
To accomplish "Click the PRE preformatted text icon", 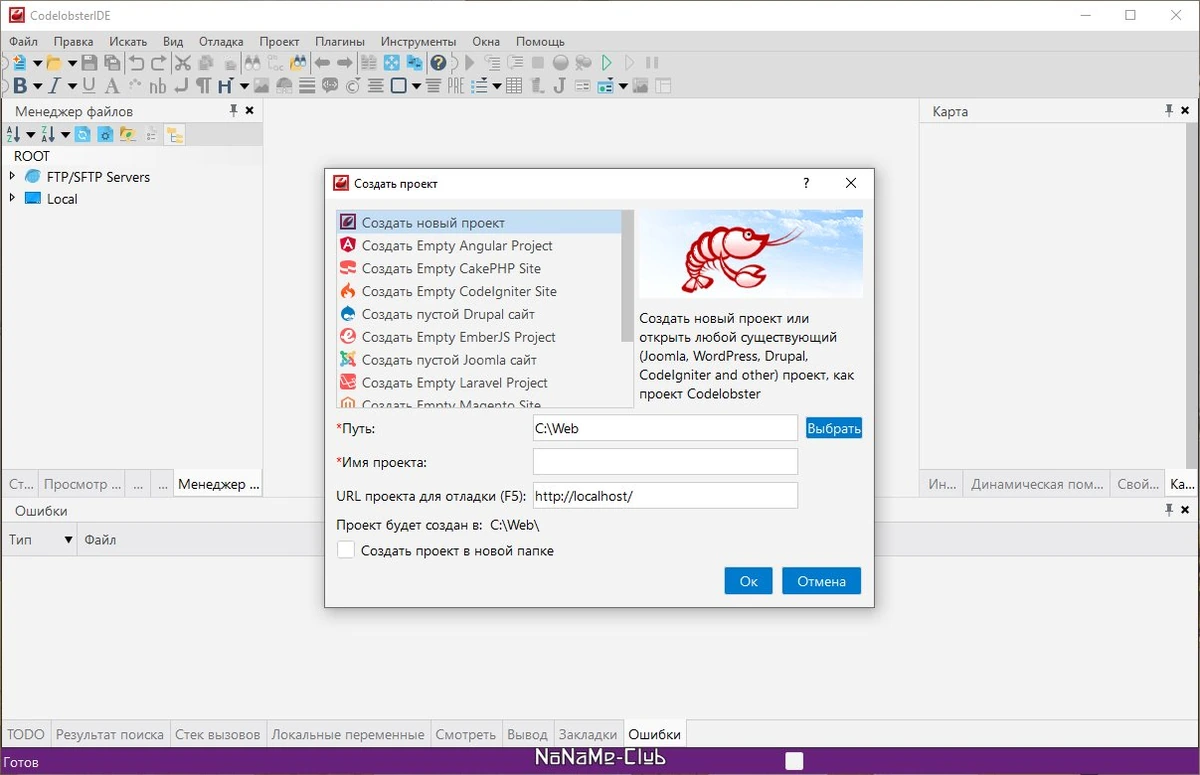I will (456, 86).
